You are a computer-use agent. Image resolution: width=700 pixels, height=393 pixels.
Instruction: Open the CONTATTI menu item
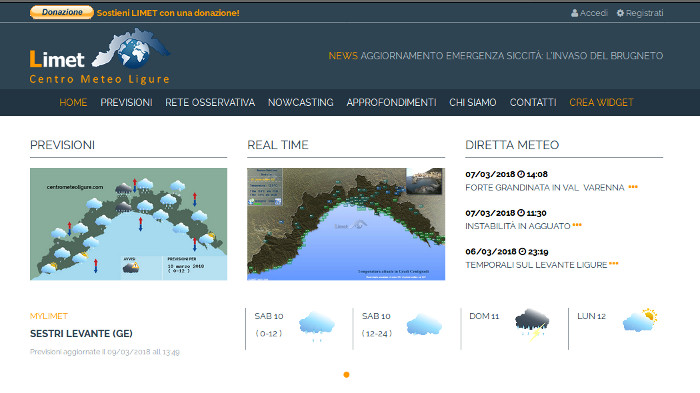click(533, 102)
